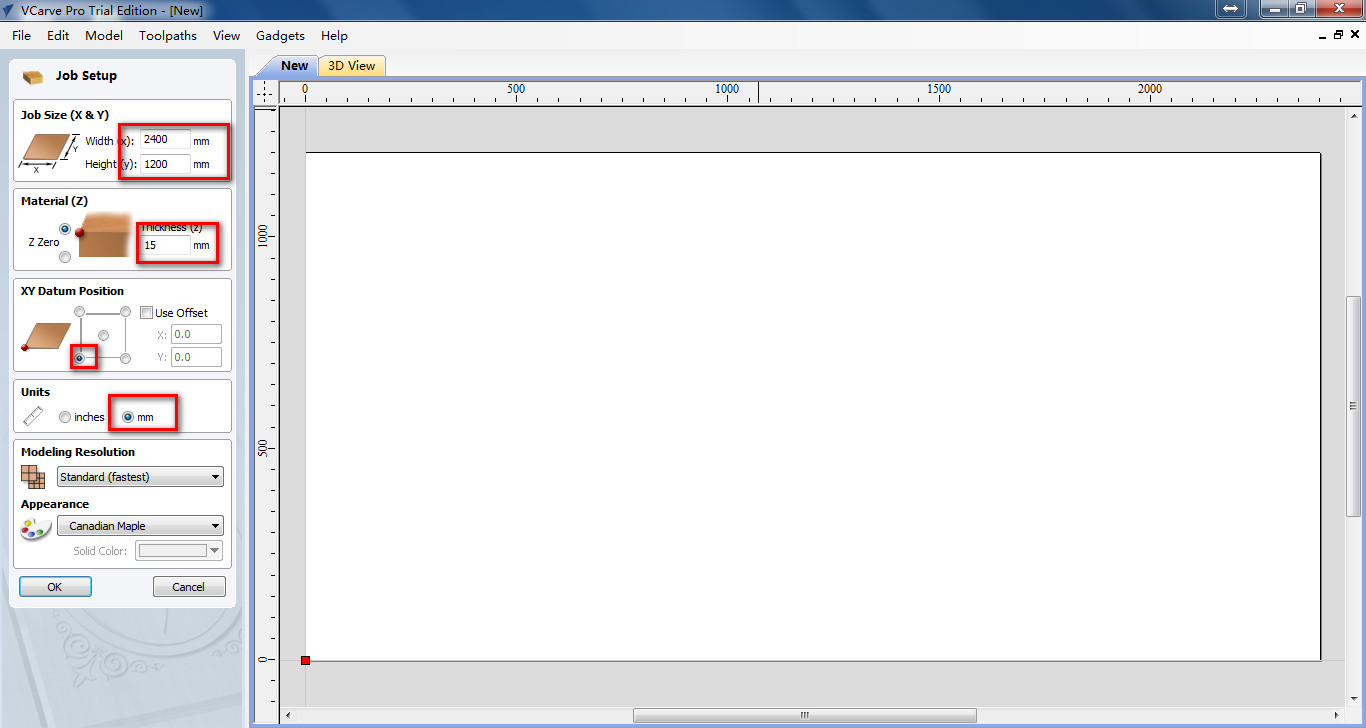The width and height of the screenshot is (1366, 728).
Task: Enable the Use Offset checkbox
Action: click(146, 313)
